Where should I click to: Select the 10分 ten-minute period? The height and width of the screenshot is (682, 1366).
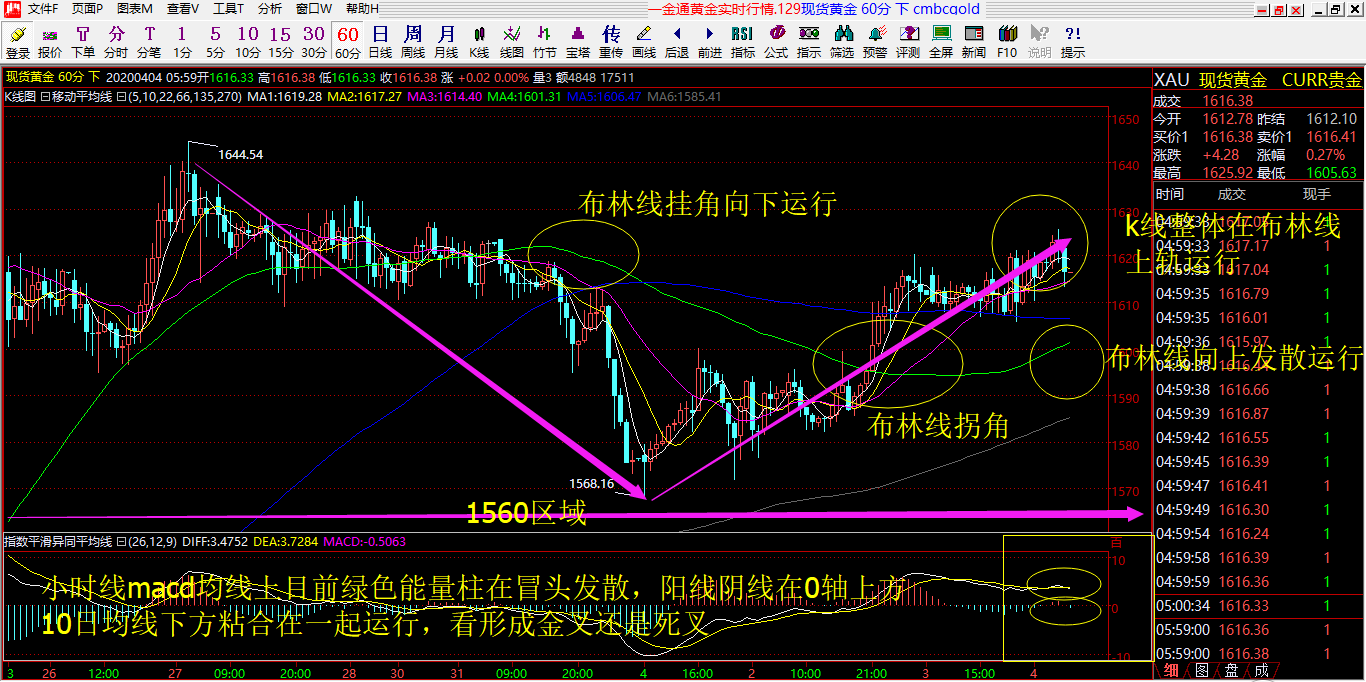click(x=248, y=42)
